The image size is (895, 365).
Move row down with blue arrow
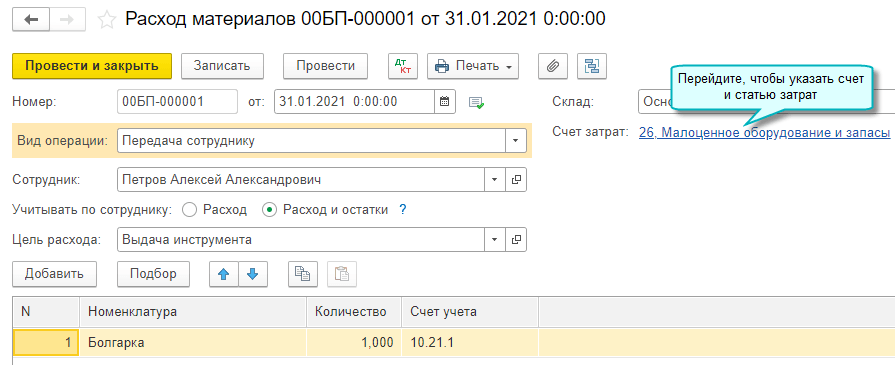click(252, 274)
